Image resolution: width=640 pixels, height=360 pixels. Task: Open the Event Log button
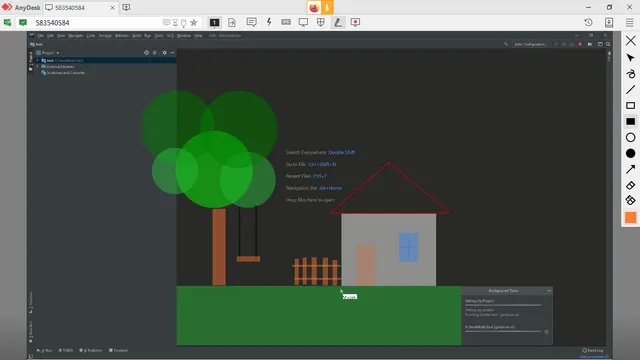[593, 350]
